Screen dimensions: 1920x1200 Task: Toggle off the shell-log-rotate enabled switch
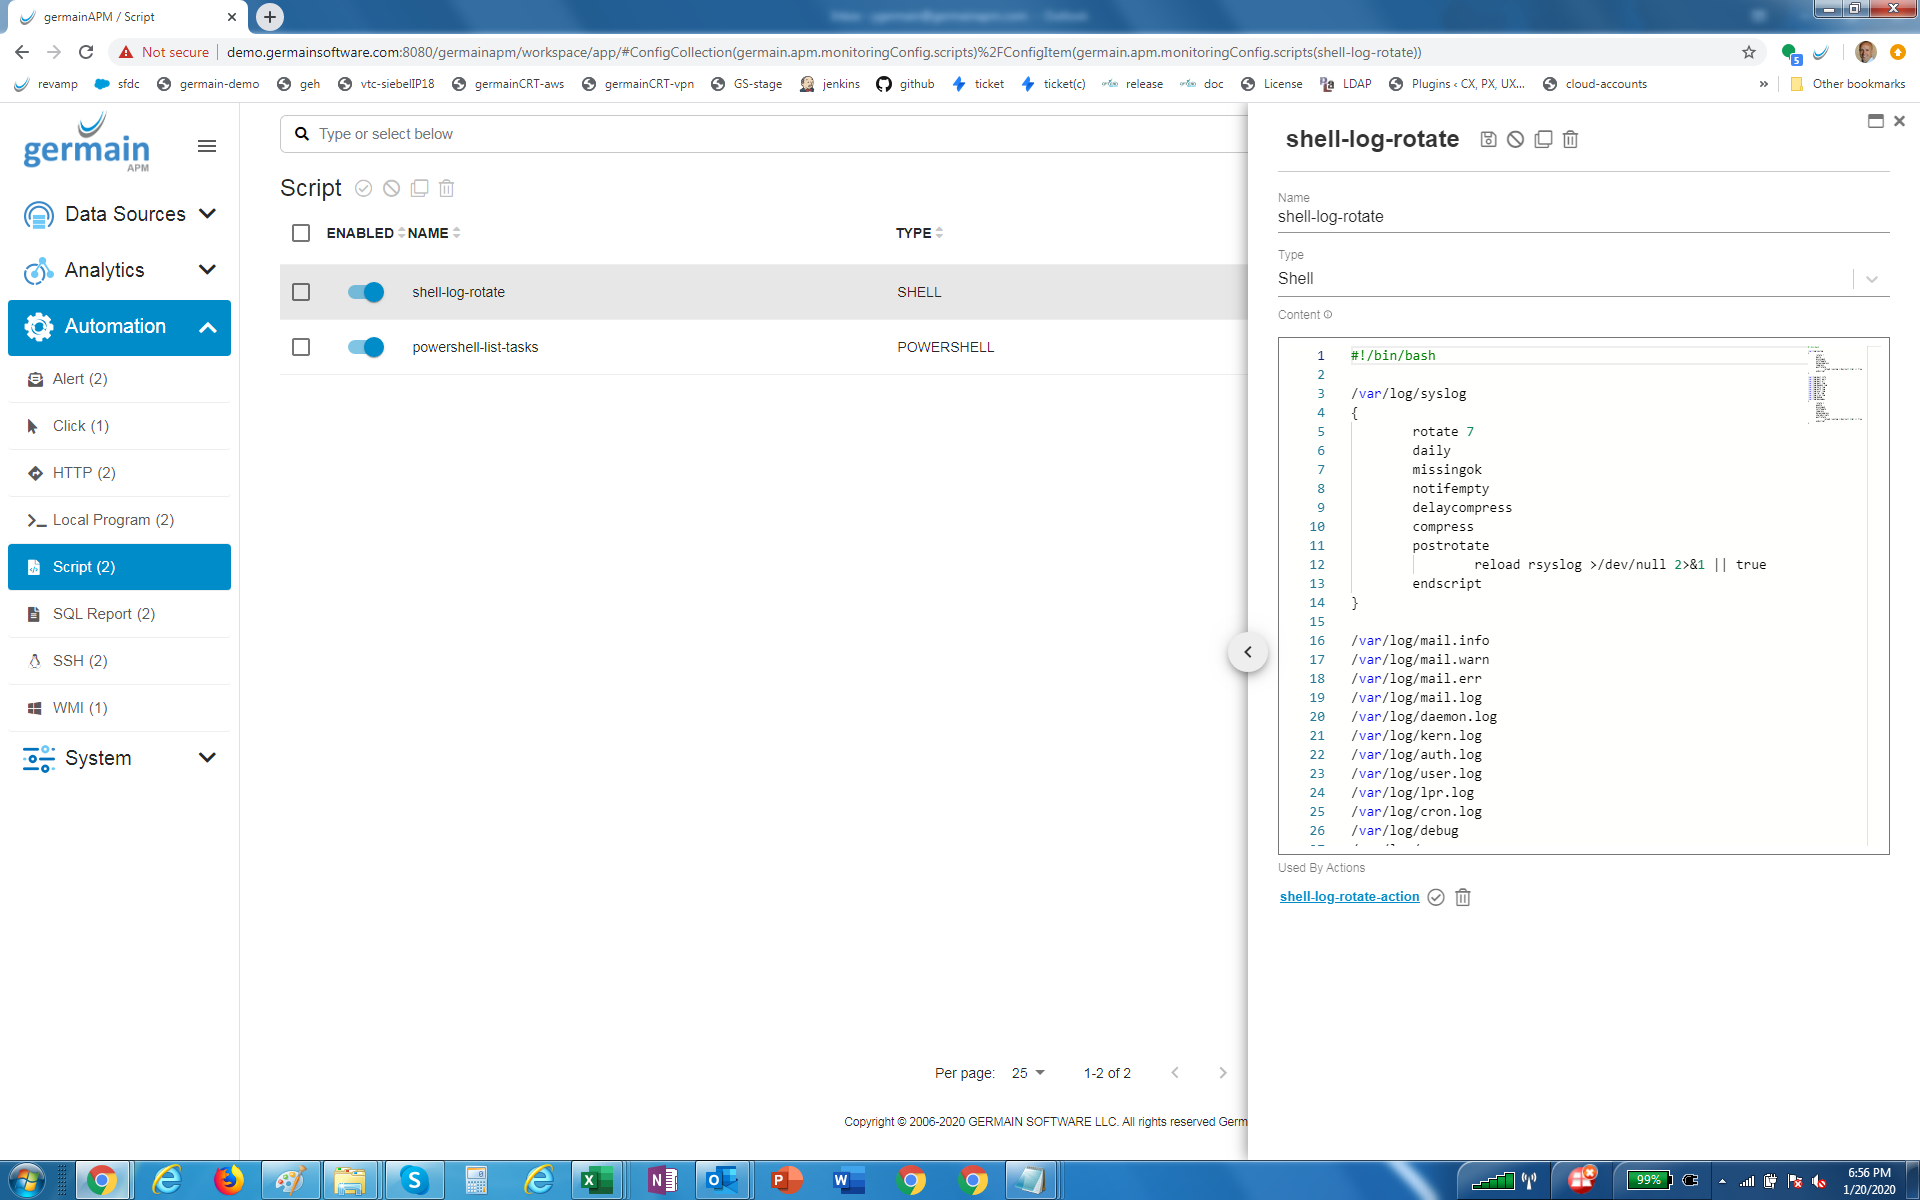366,292
